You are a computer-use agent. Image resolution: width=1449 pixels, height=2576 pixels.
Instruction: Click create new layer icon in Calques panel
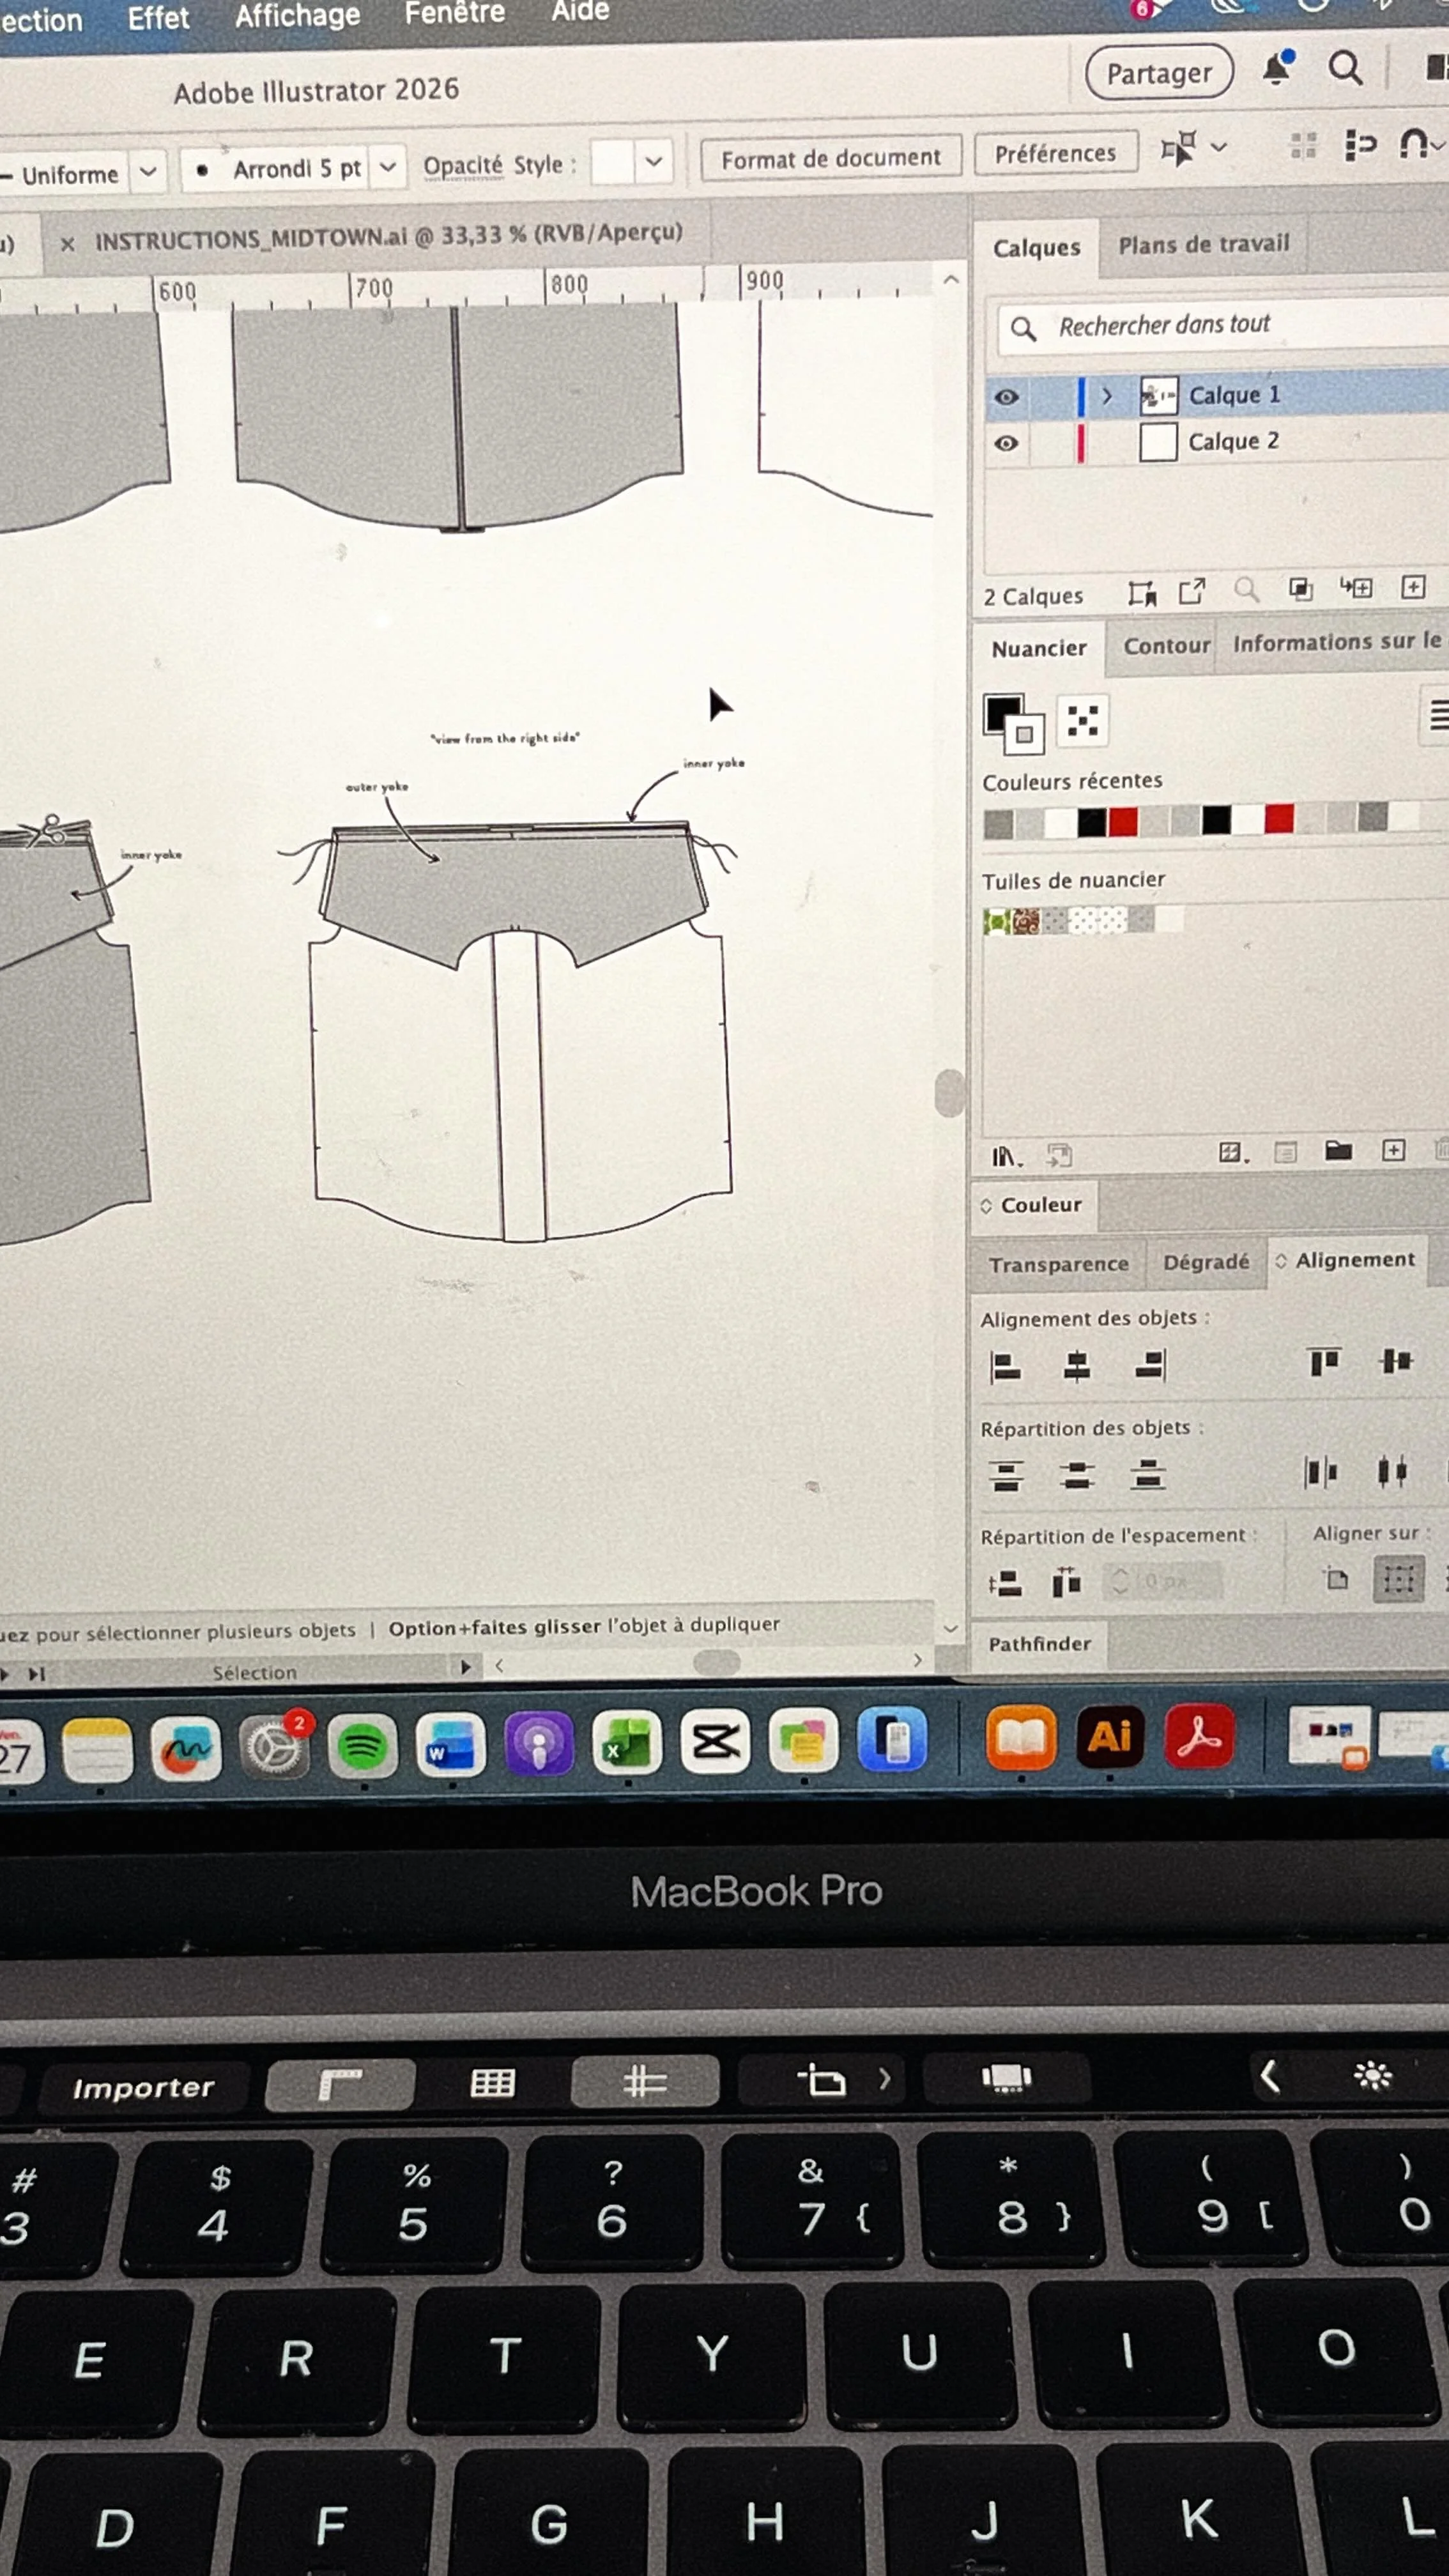pyautogui.click(x=1412, y=587)
